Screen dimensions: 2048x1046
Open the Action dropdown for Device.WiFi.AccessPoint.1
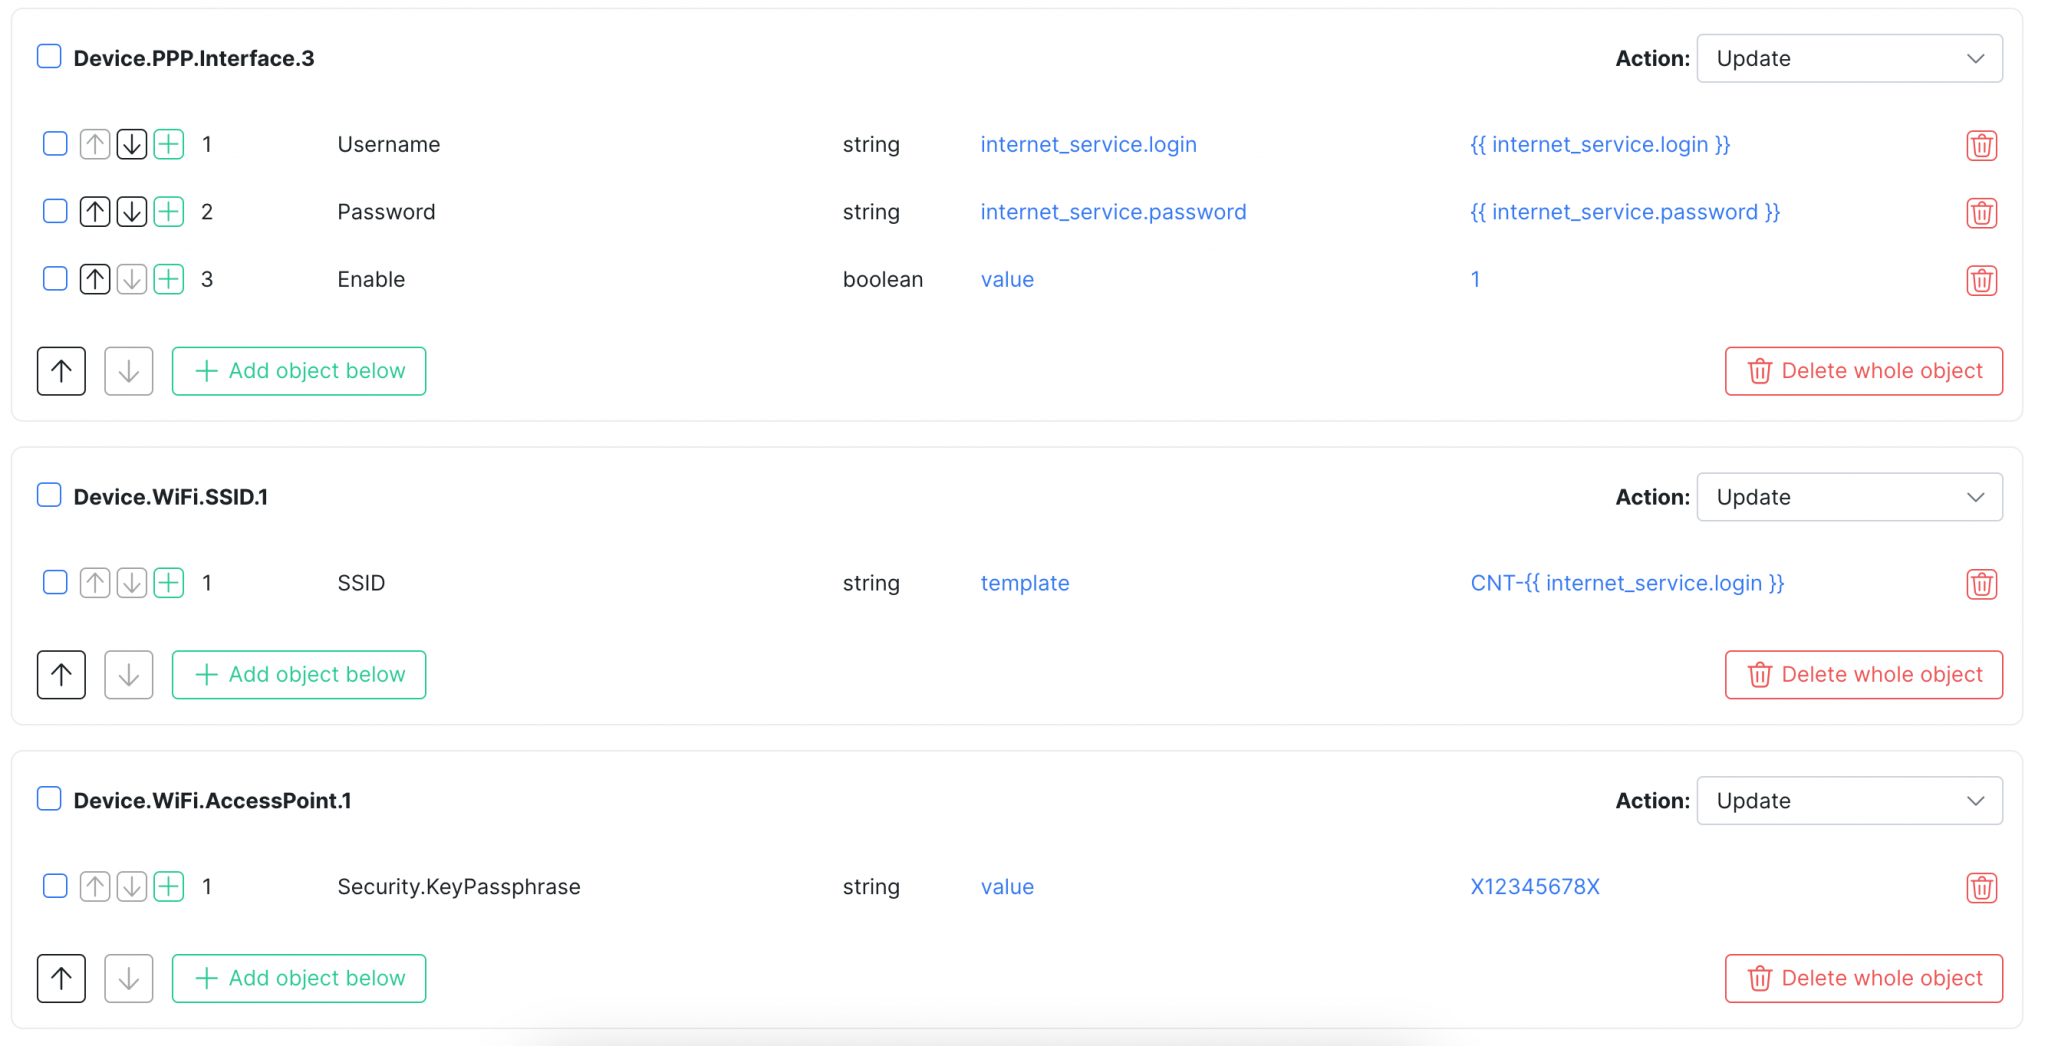1848,800
